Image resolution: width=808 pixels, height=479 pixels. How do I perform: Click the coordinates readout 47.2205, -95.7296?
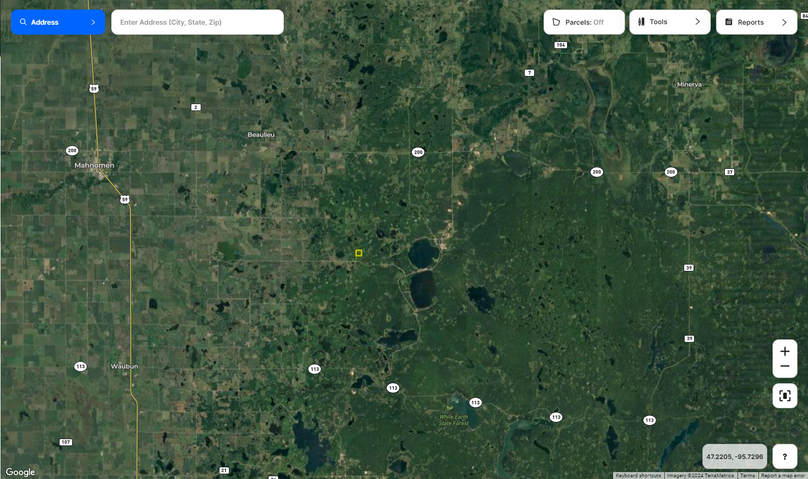coord(734,456)
